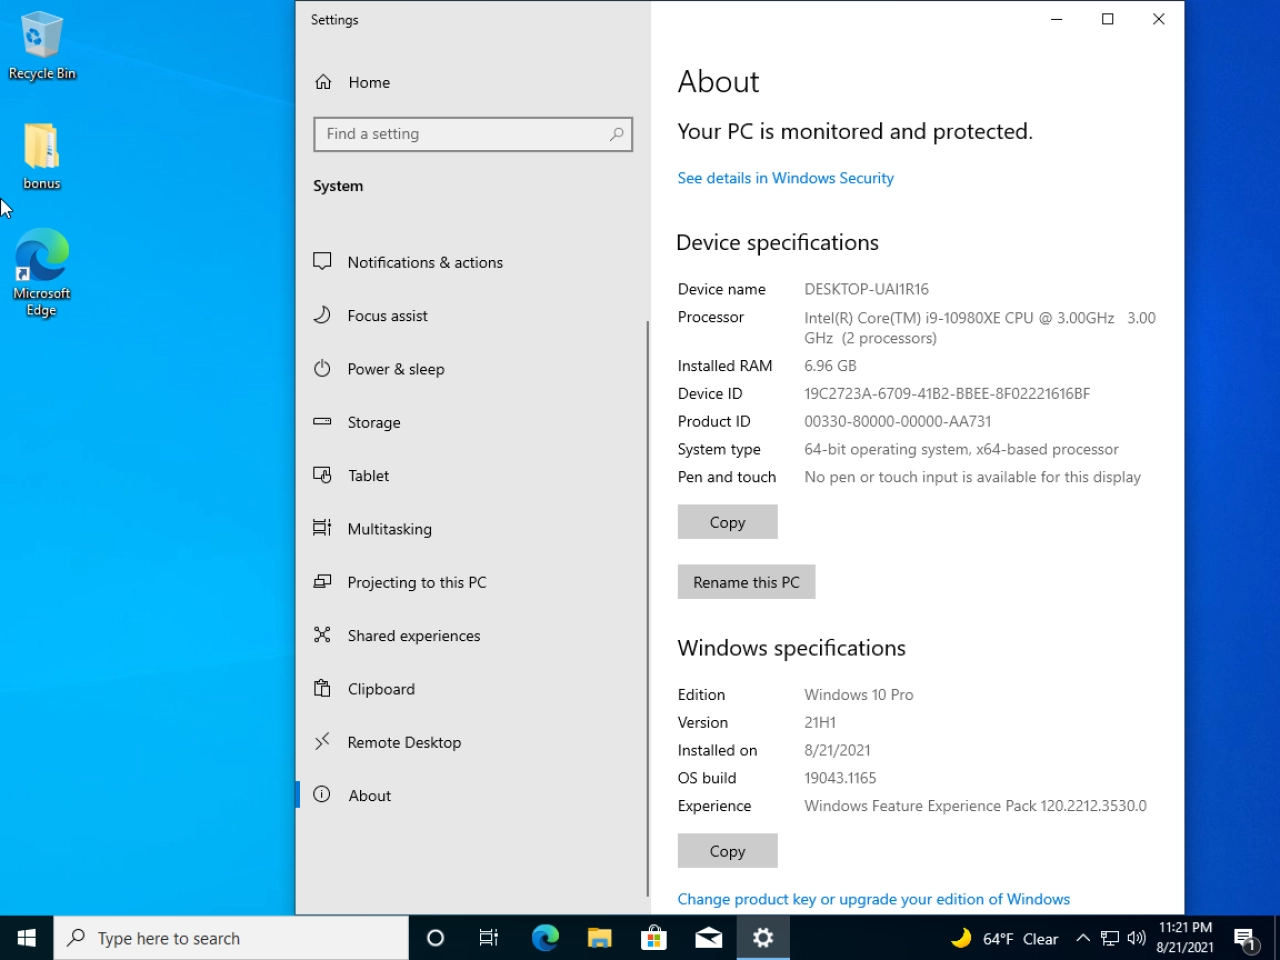Screen dimensions: 1280x960
Task: Click the Find a setting search box
Action: (x=473, y=134)
